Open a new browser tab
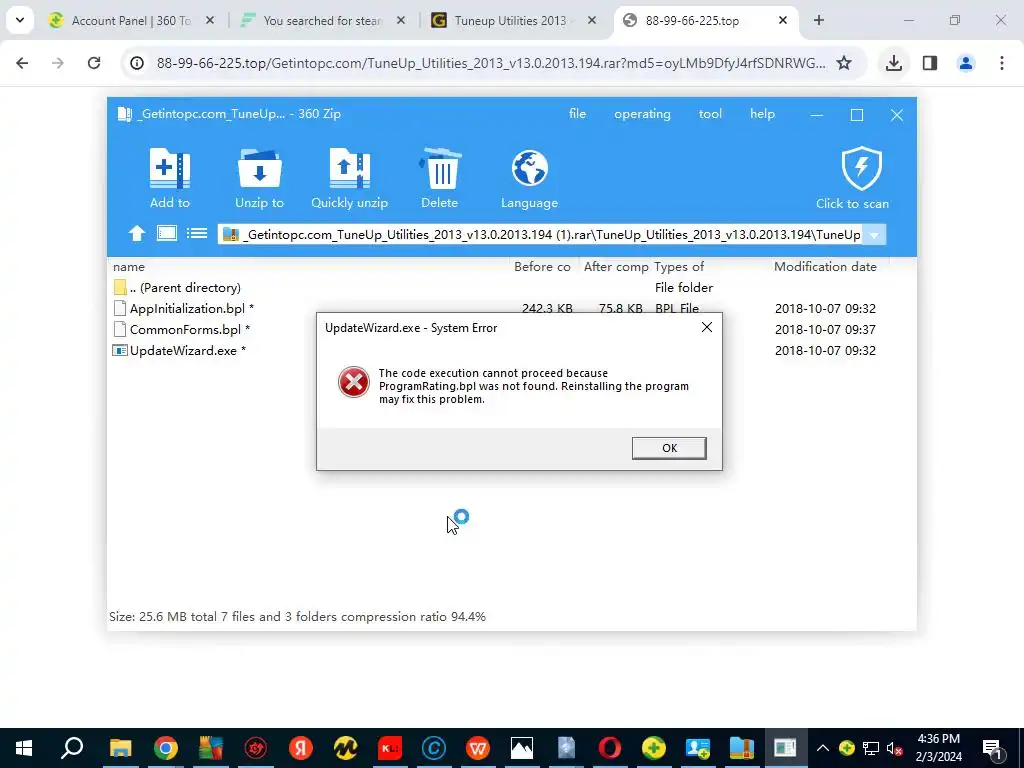The image size is (1024, 768). [x=818, y=20]
